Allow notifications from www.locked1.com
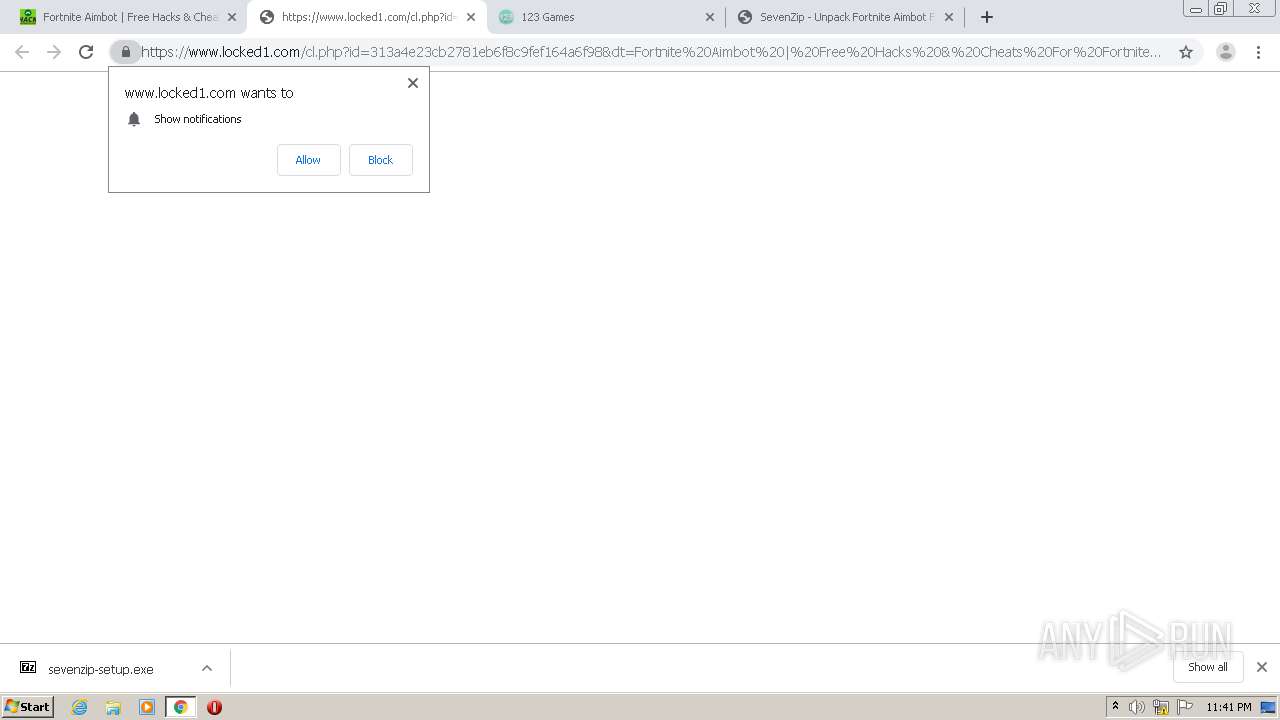The image size is (1280, 720). [x=308, y=160]
